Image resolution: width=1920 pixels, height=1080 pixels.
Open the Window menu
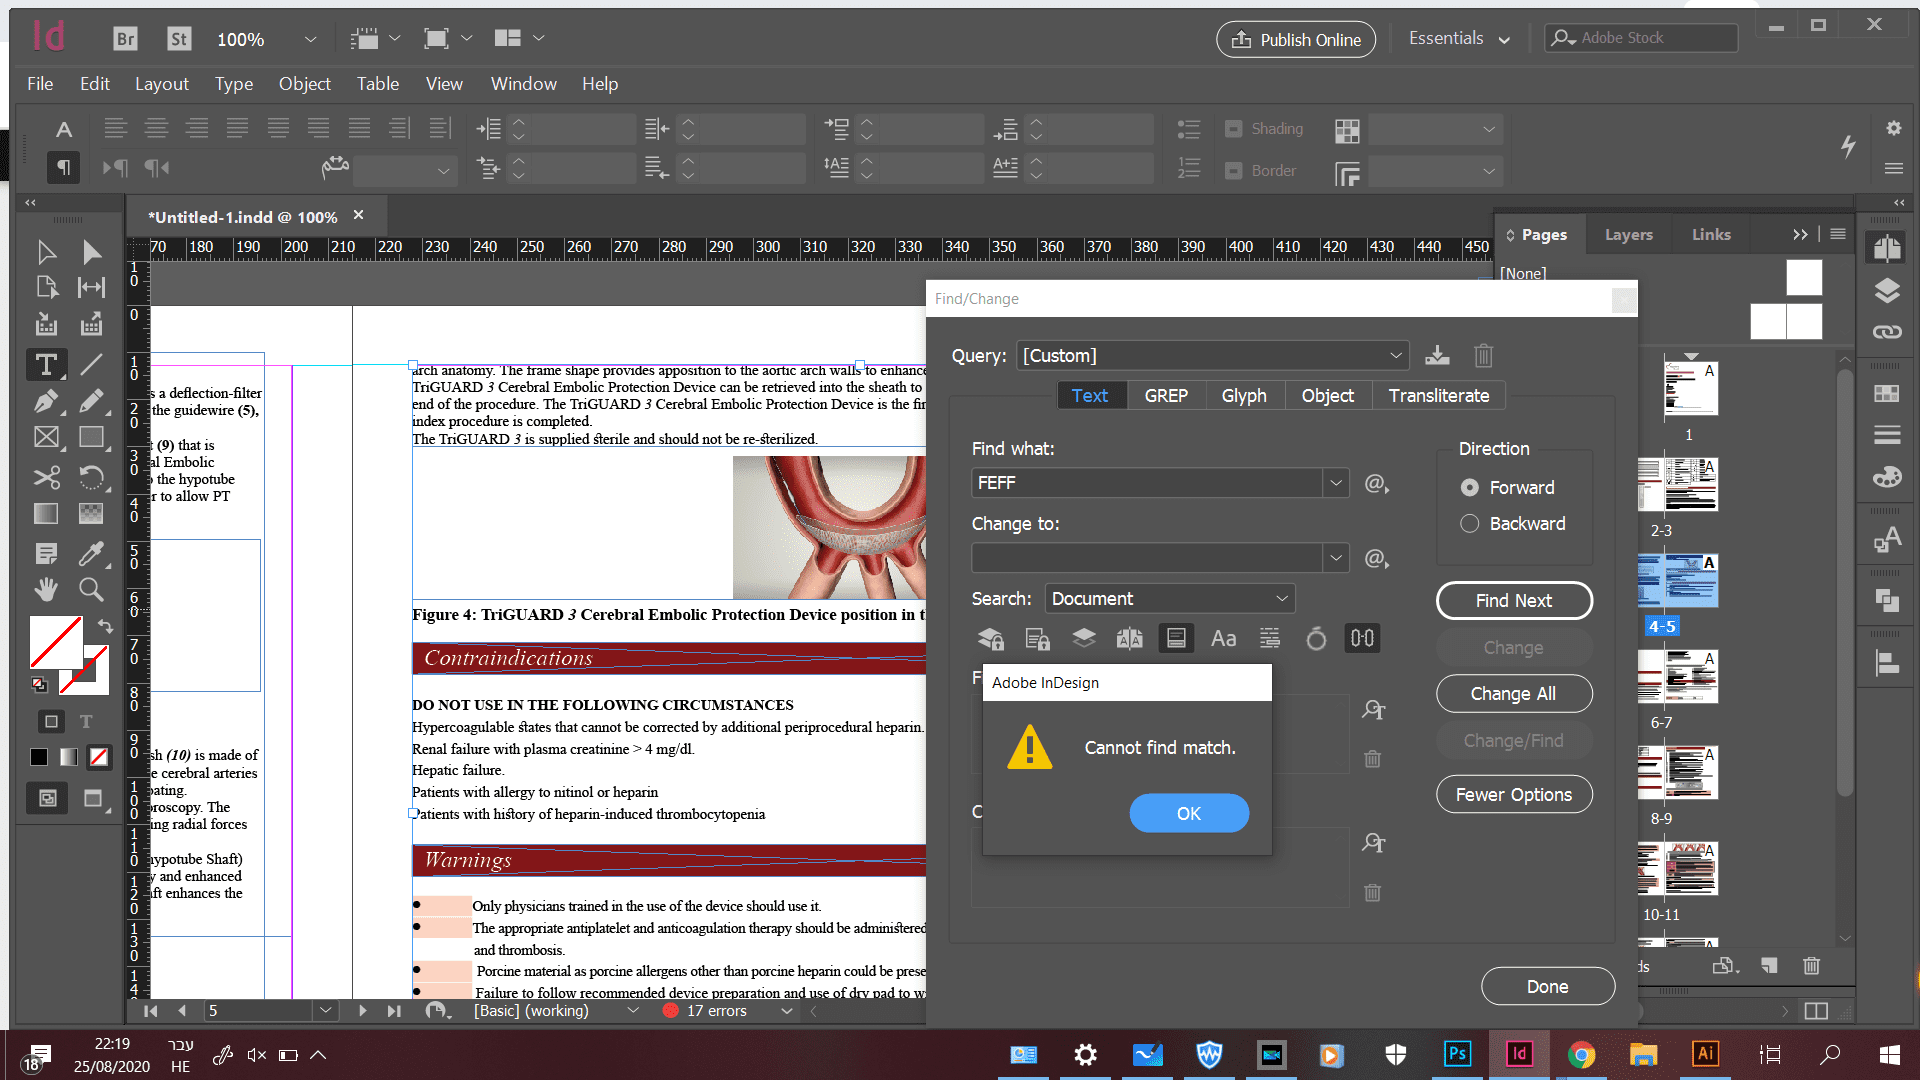point(523,84)
